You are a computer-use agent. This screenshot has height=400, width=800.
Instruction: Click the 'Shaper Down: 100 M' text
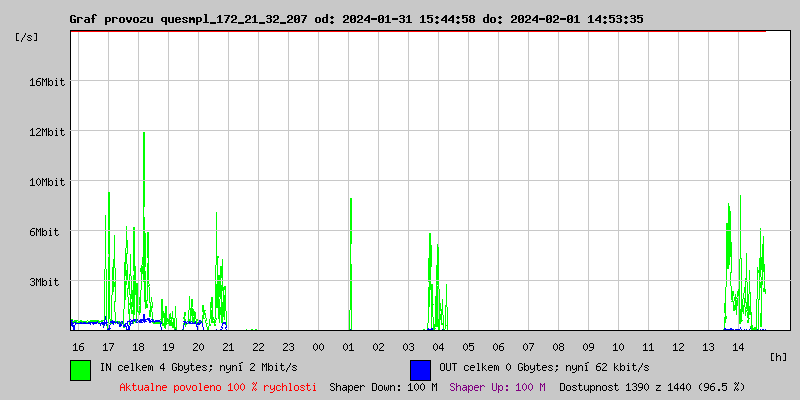coord(383,387)
